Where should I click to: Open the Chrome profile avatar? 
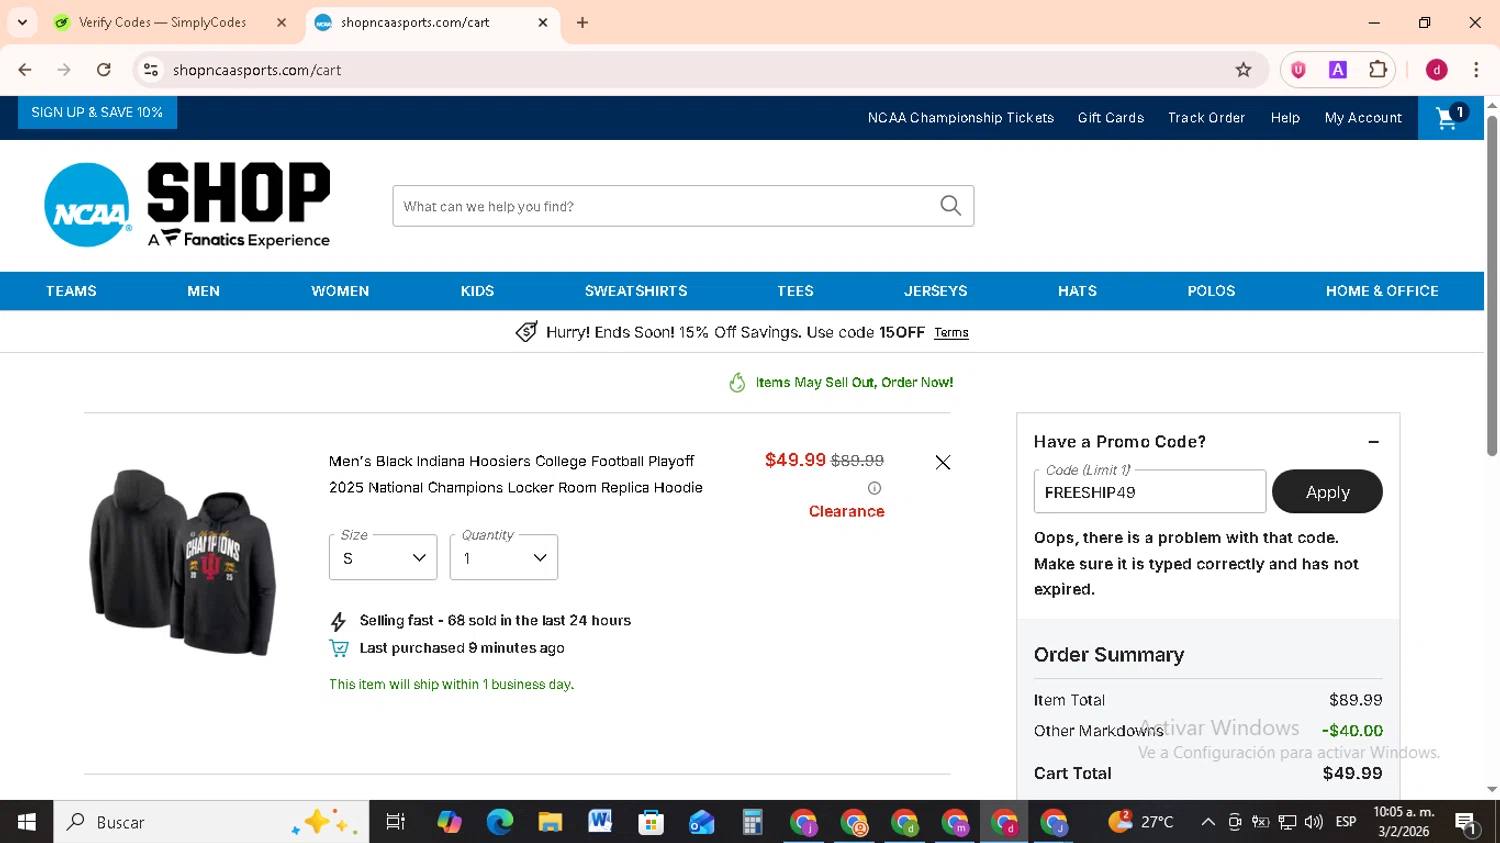coord(1436,70)
